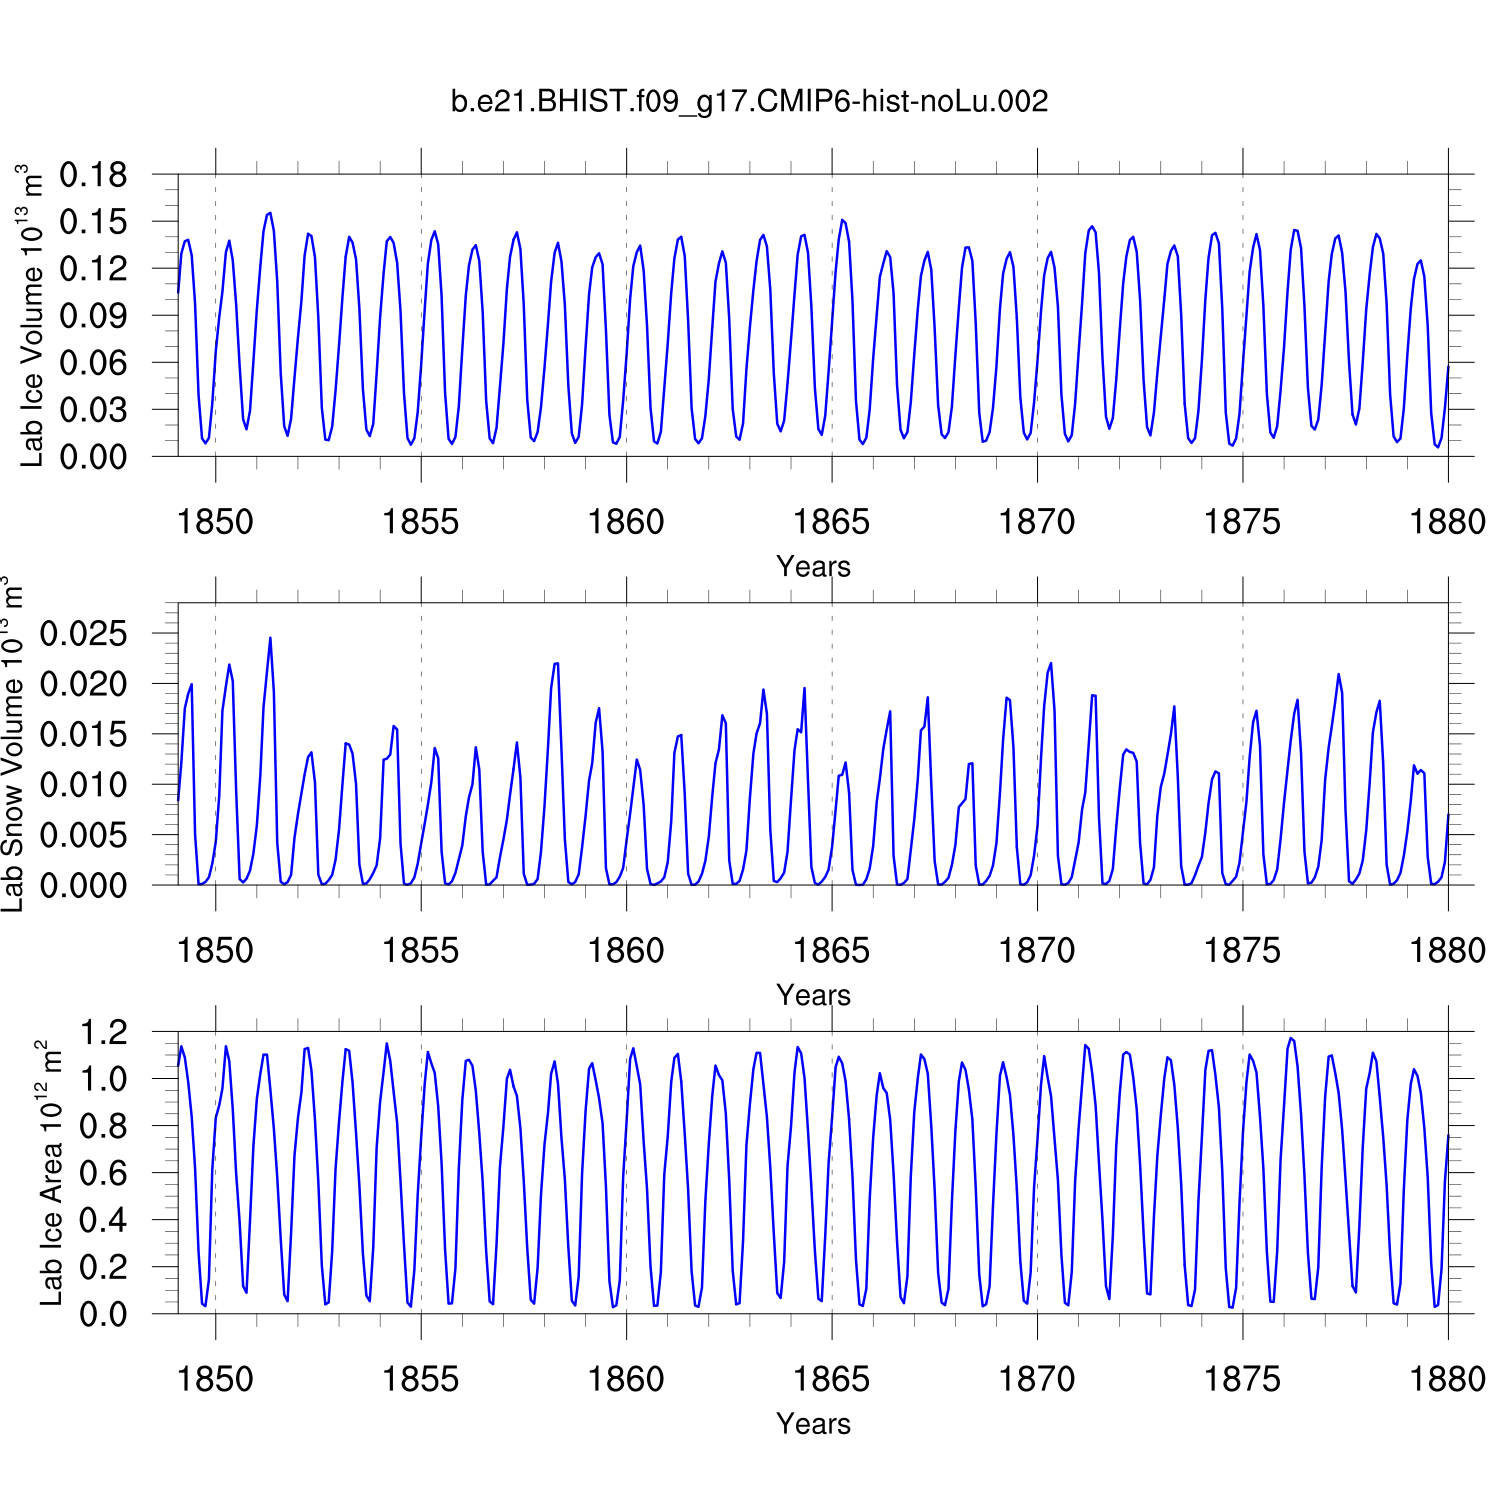Click the 1.2 value on the ice area axis
Image resolution: width=1500 pixels, height=1500 pixels.
[x=104, y=1032]
